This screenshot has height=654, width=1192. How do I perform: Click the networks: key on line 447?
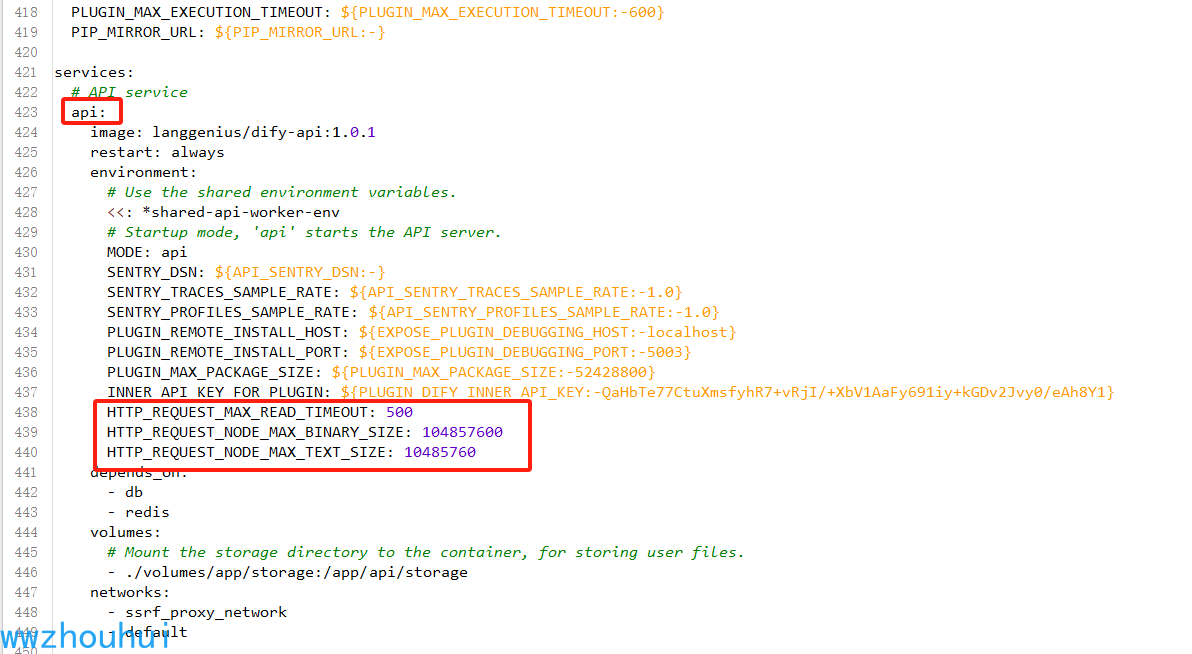point(130,592)
